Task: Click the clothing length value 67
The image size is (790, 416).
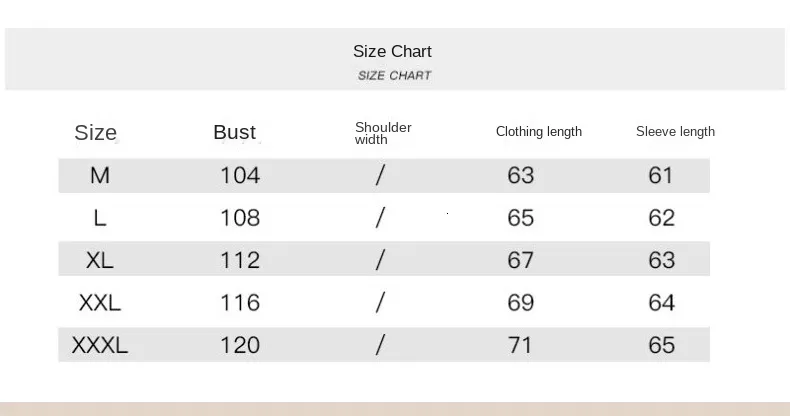Action: click(521, 260)
